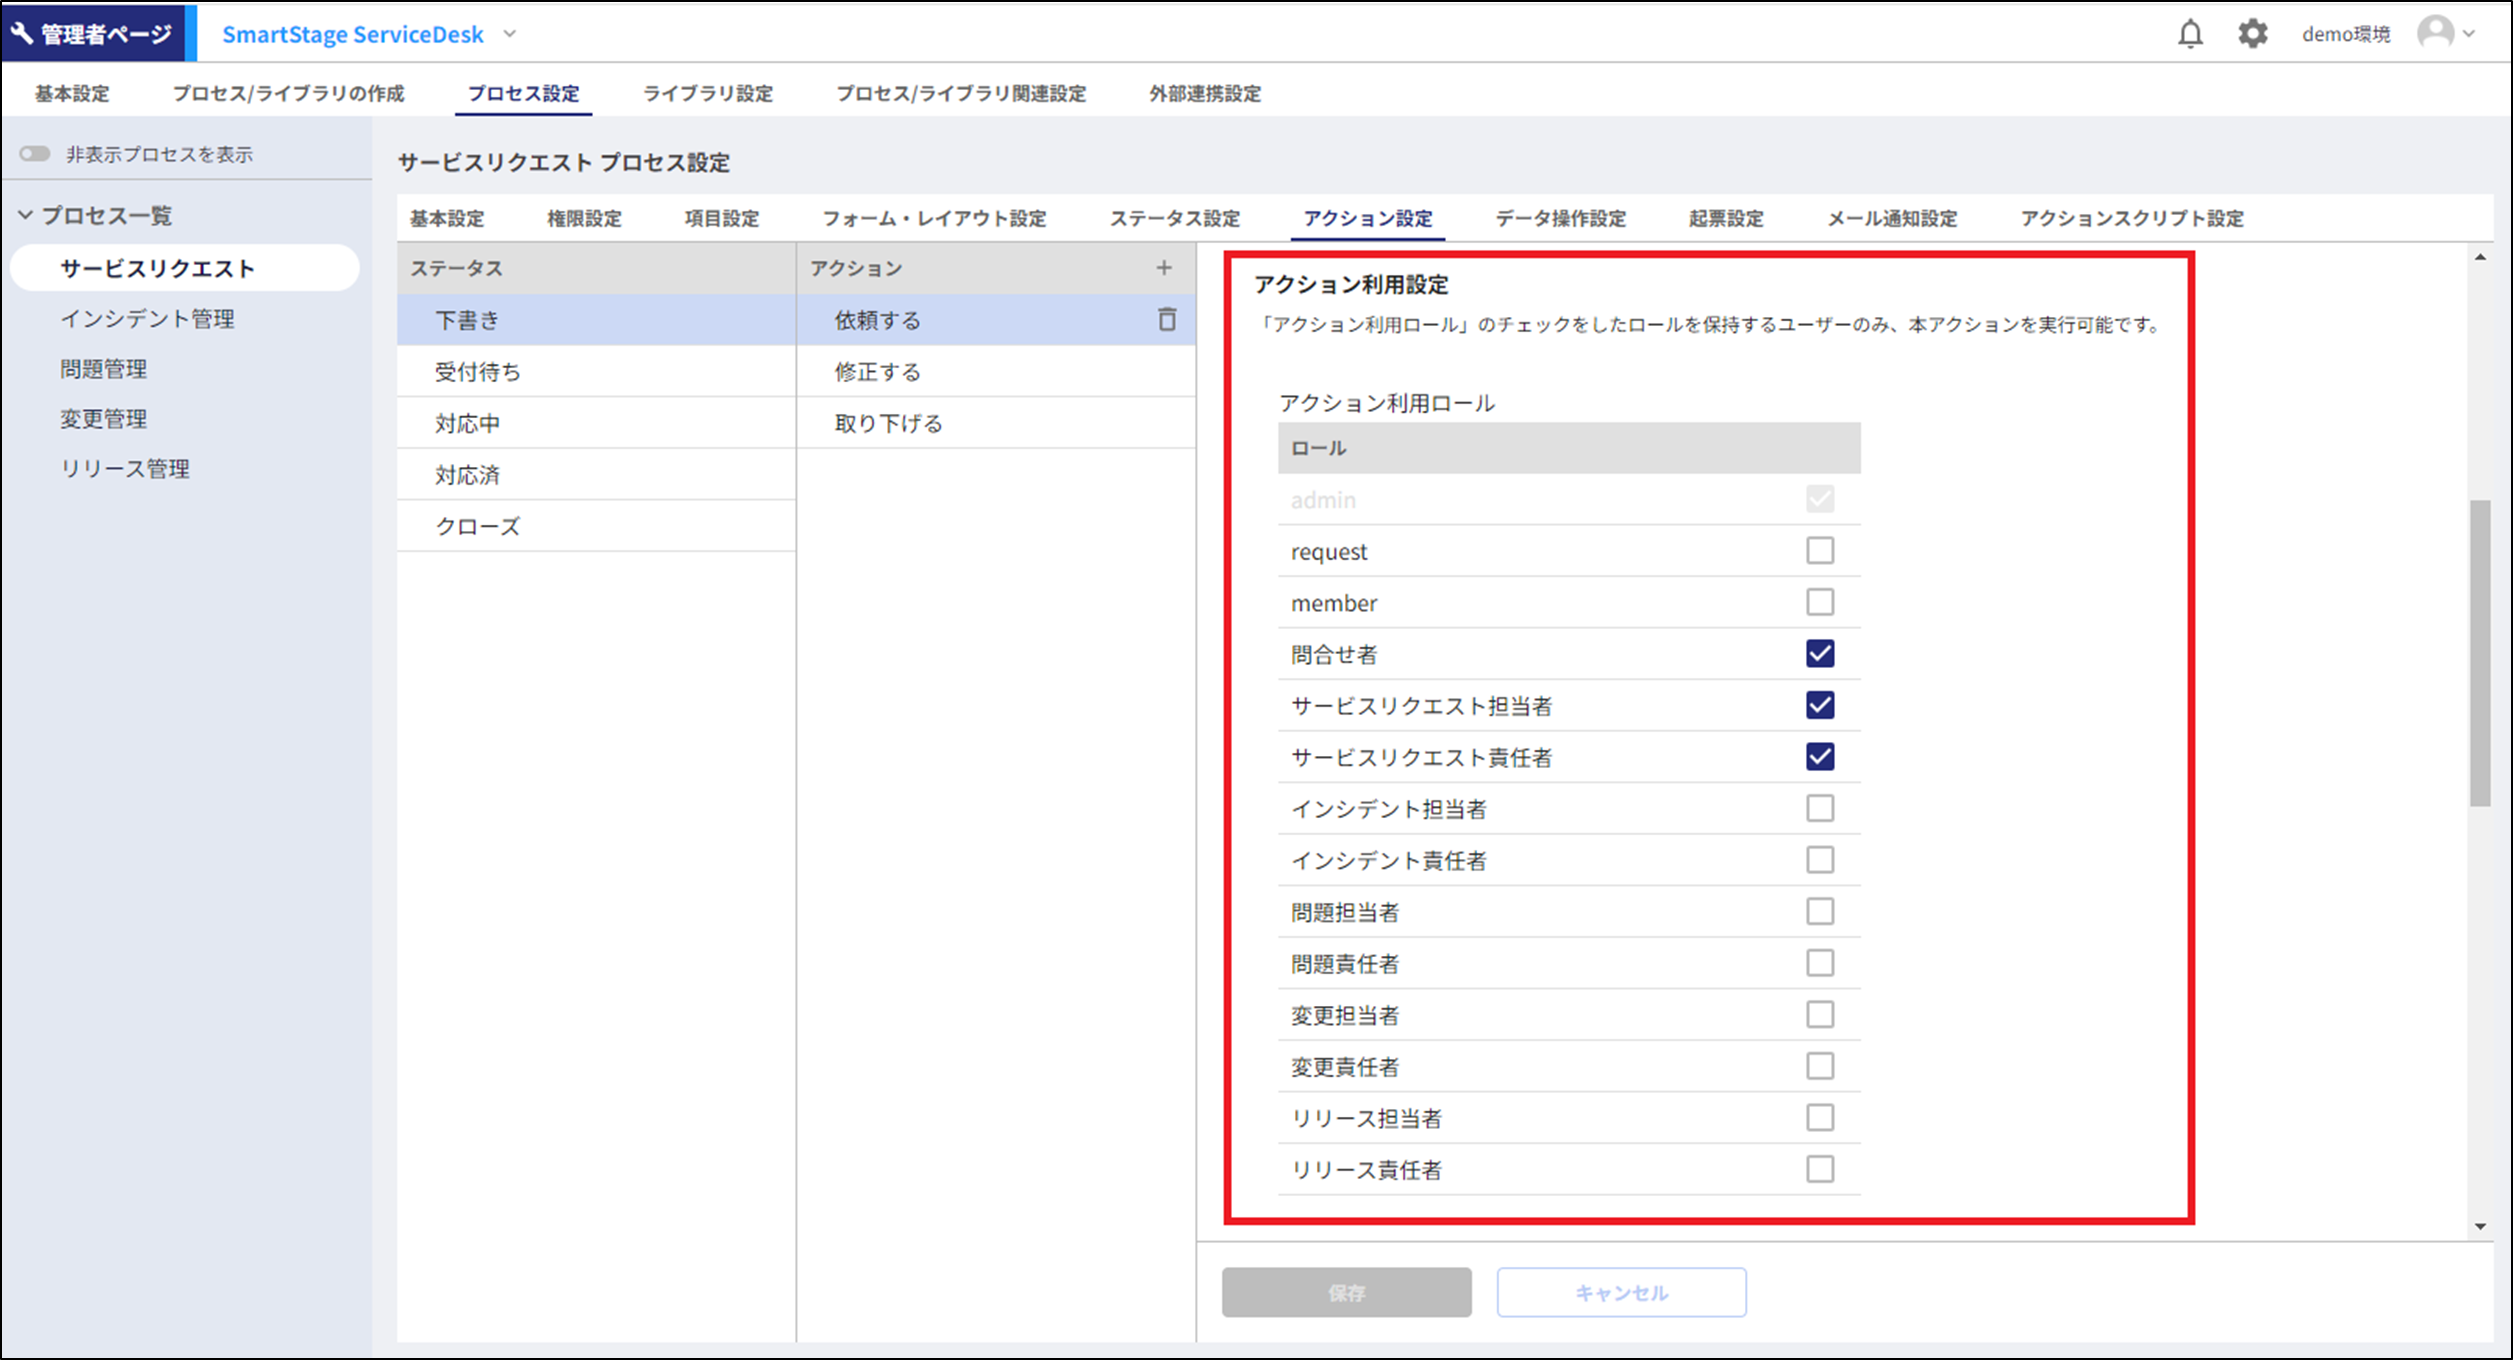This screenshot has width=2513, height=1360.
Task: Uncheck the 問合せ者 role checkbox
Action: [1819, 654]
